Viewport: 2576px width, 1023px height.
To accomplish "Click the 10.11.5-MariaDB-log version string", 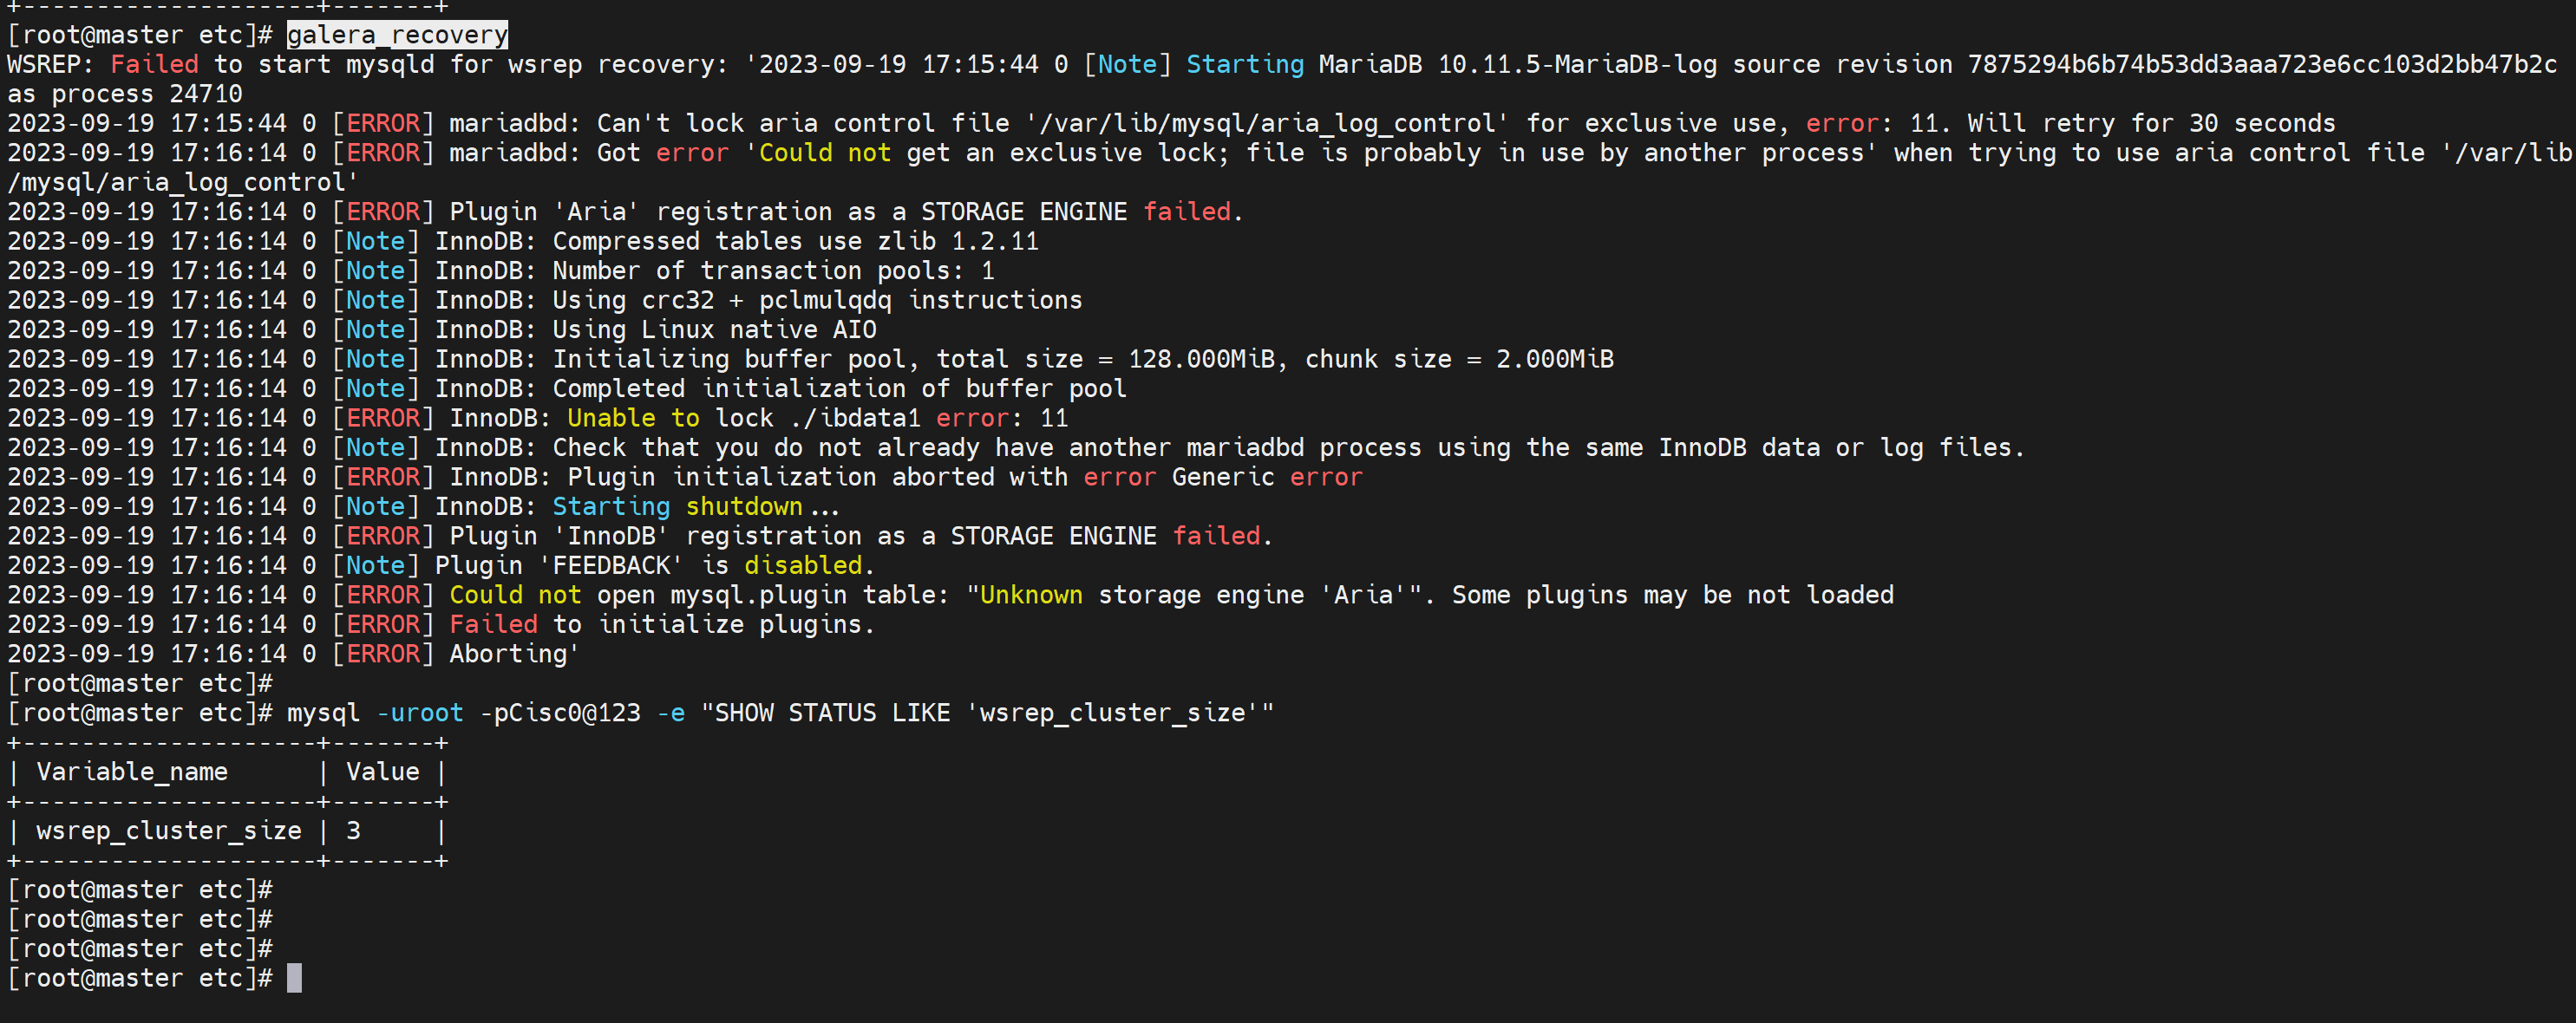I will pyautogui.click(x=1577, y=65).
